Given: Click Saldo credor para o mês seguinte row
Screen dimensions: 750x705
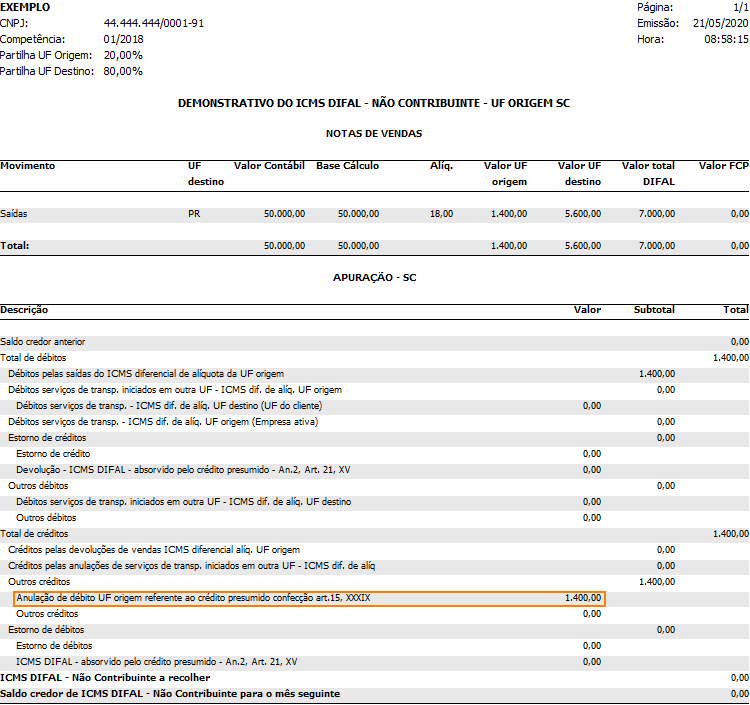Looking at the screenshot, I should (x=375, y=694).
